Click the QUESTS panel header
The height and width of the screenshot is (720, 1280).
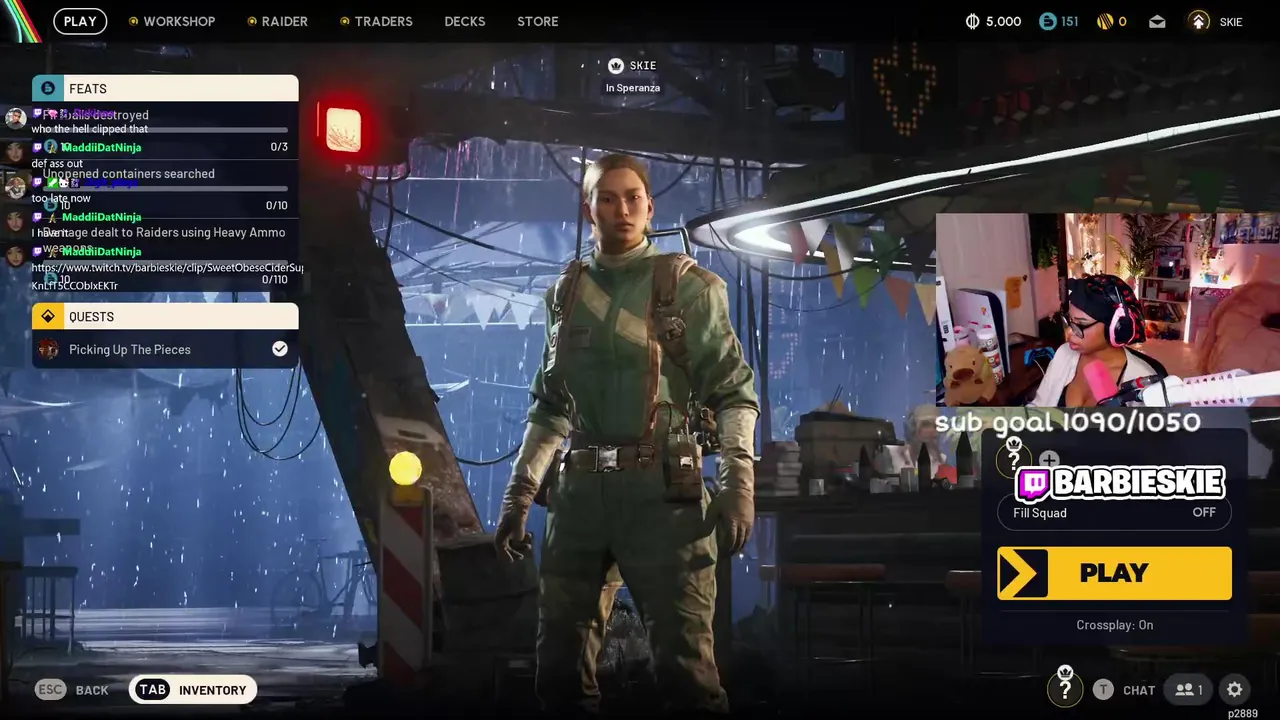point(165,316)
